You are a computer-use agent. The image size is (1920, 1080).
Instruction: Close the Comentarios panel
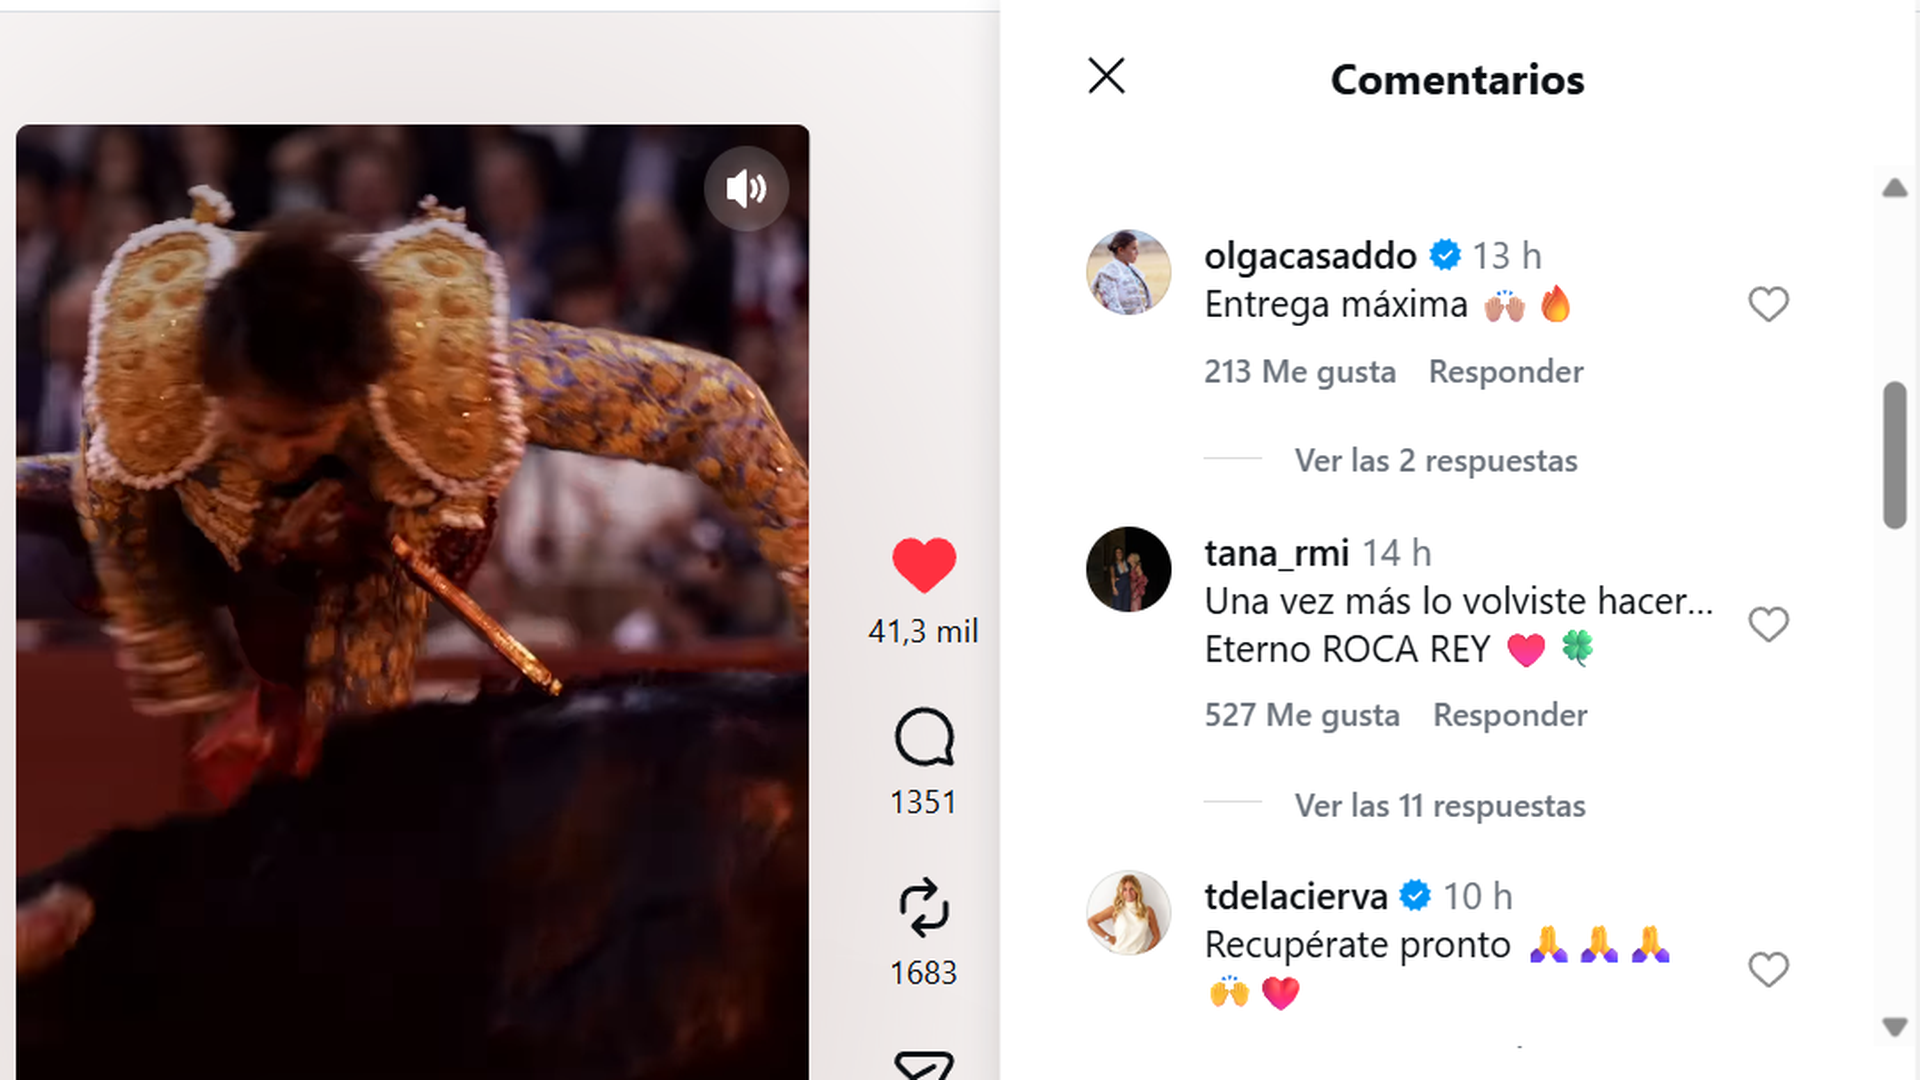point(1106,75)
